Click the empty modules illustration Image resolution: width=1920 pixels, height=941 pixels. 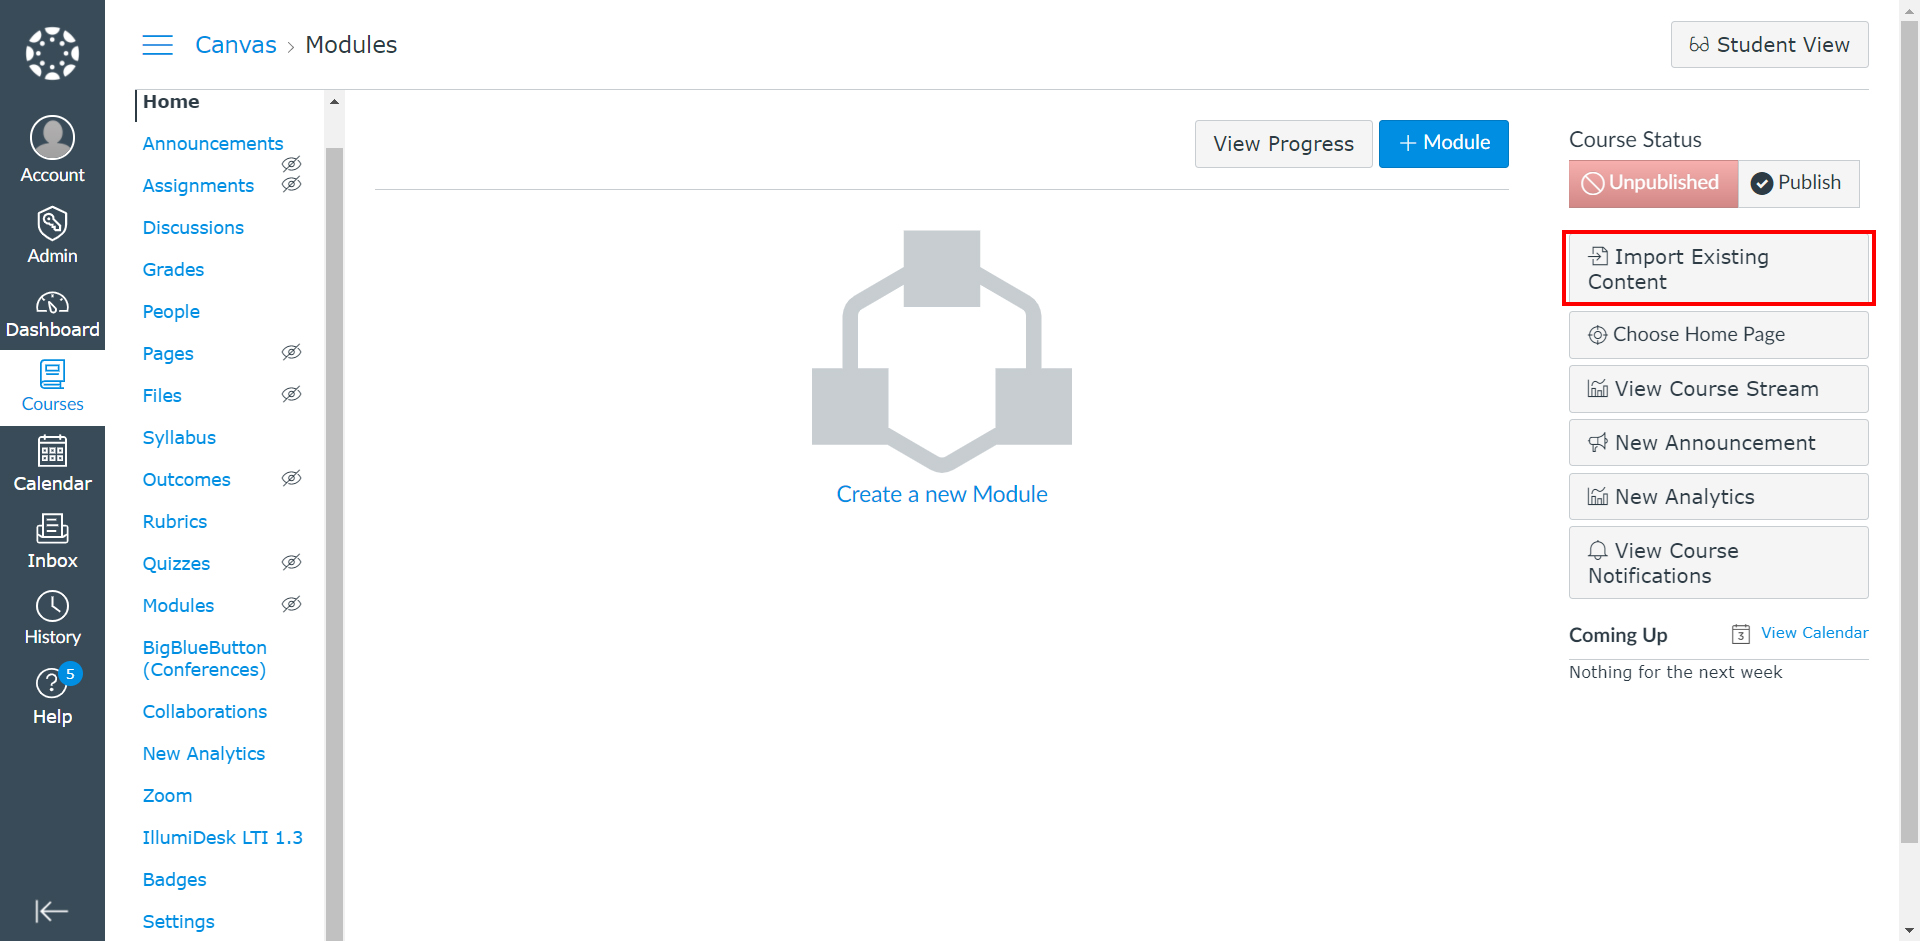tap(942, 351)
